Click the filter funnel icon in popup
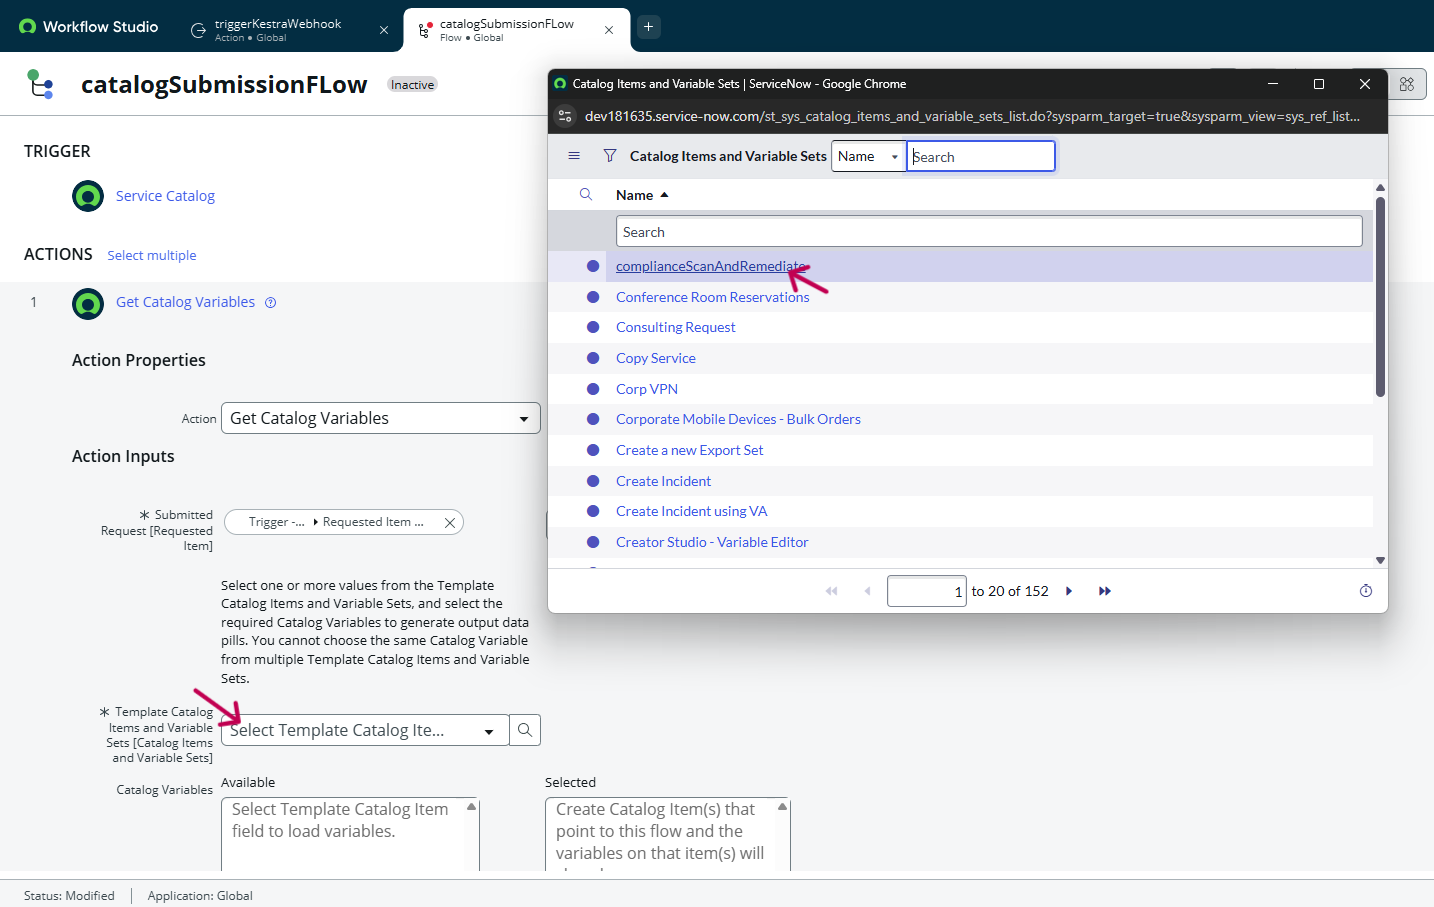The width and height of the screenshot is (1434, 907). pyautogui.click(x=610, y=156)
